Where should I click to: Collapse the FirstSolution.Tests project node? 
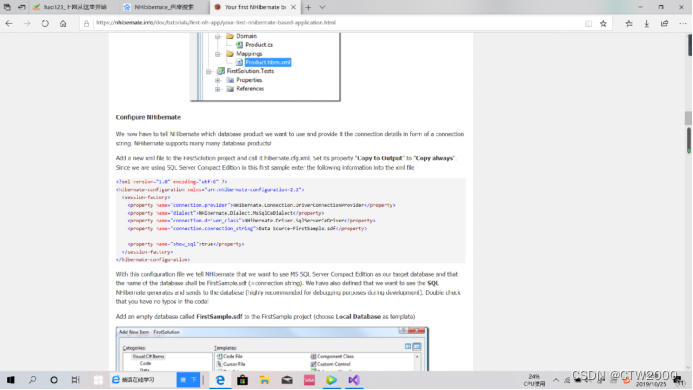208,71
